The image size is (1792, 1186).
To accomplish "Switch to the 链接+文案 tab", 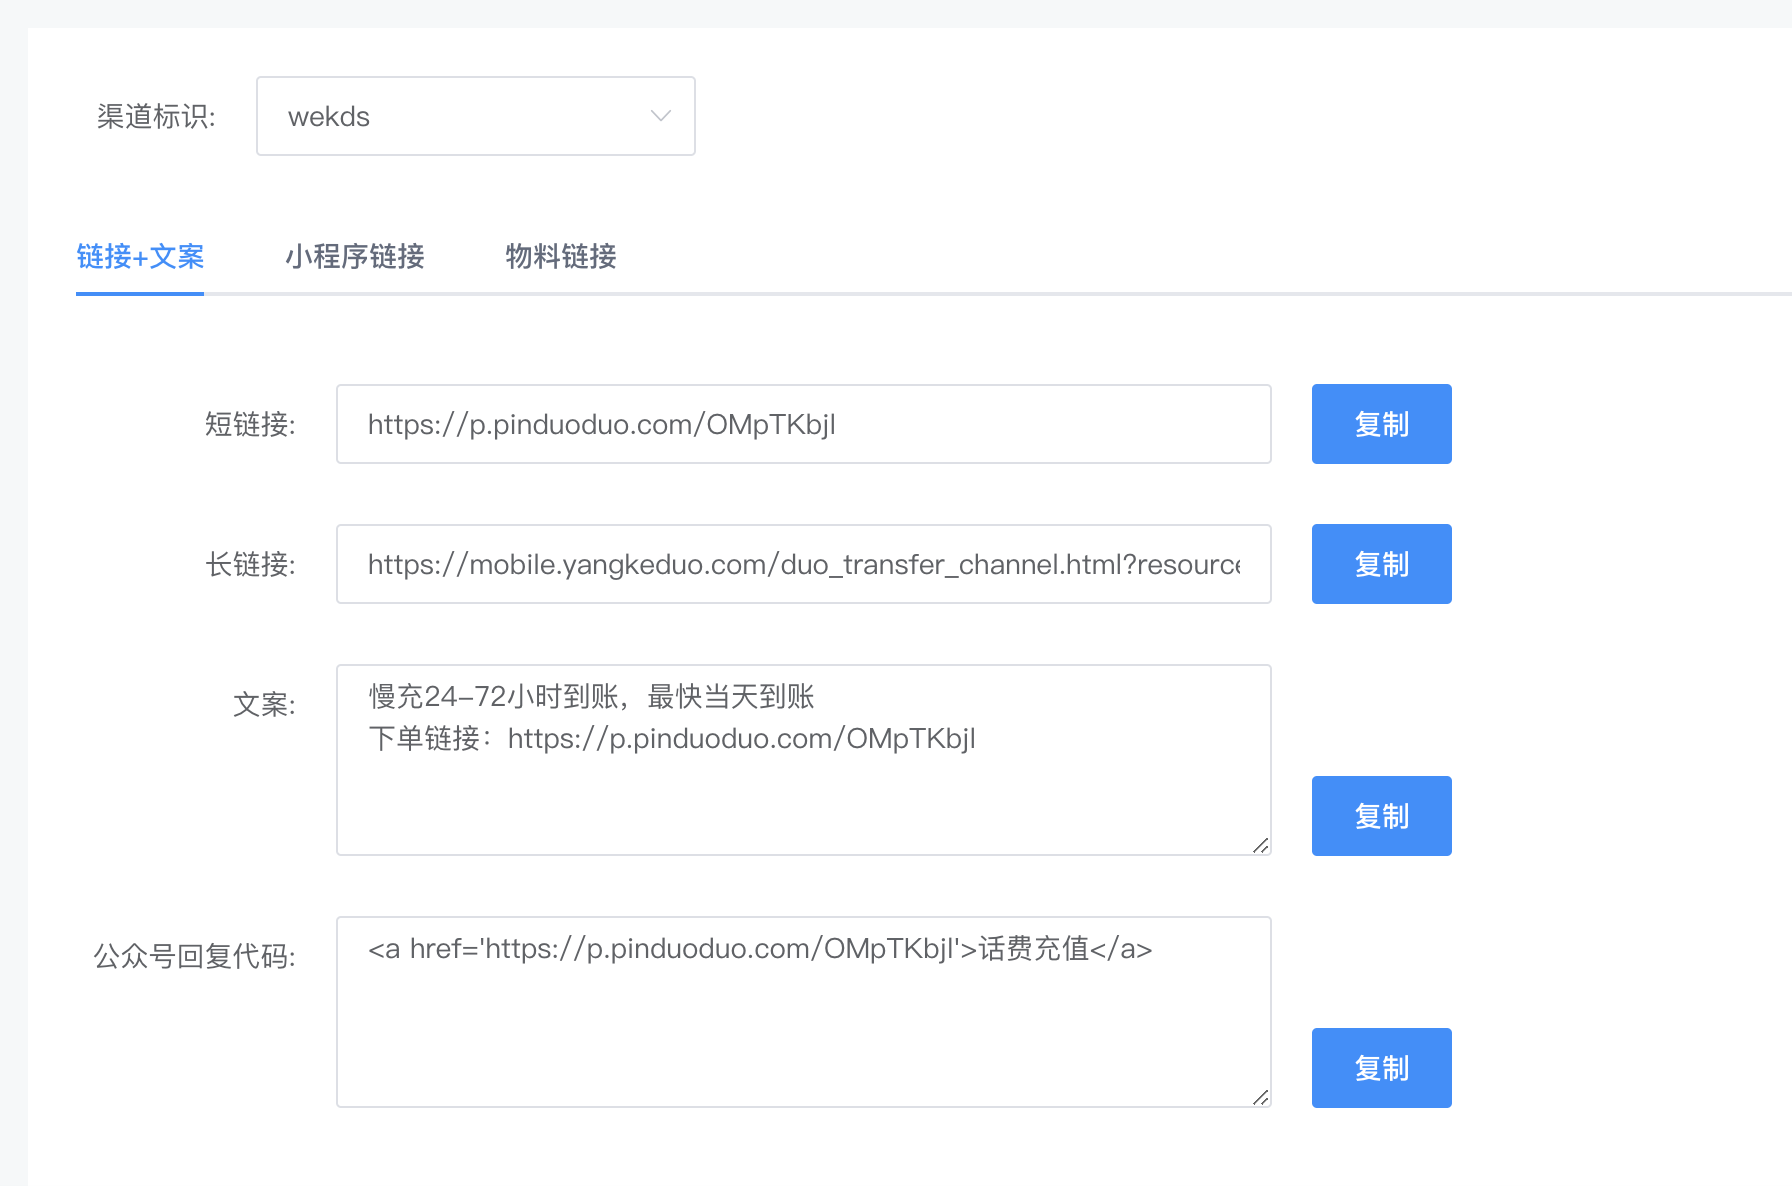I will point(140,257).
